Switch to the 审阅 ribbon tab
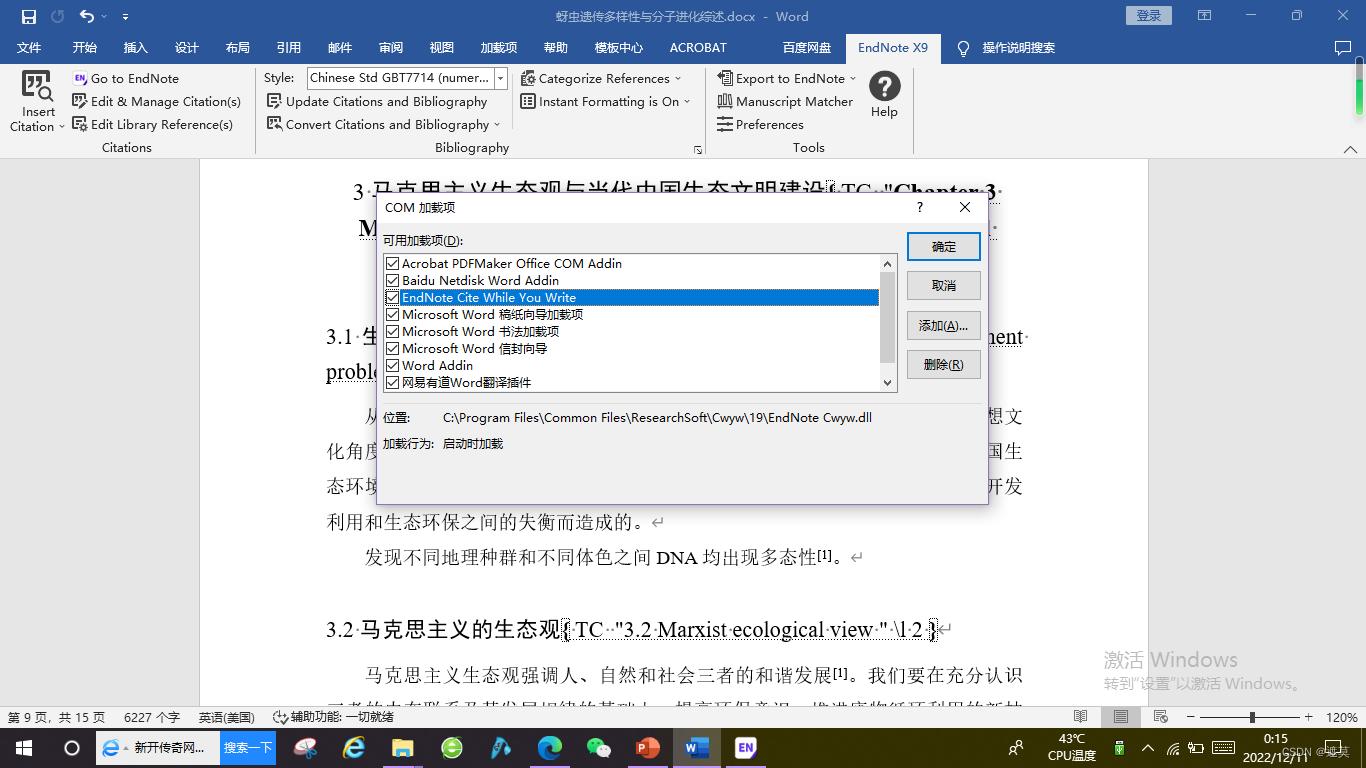1366x768 pixels. [391, 47]
